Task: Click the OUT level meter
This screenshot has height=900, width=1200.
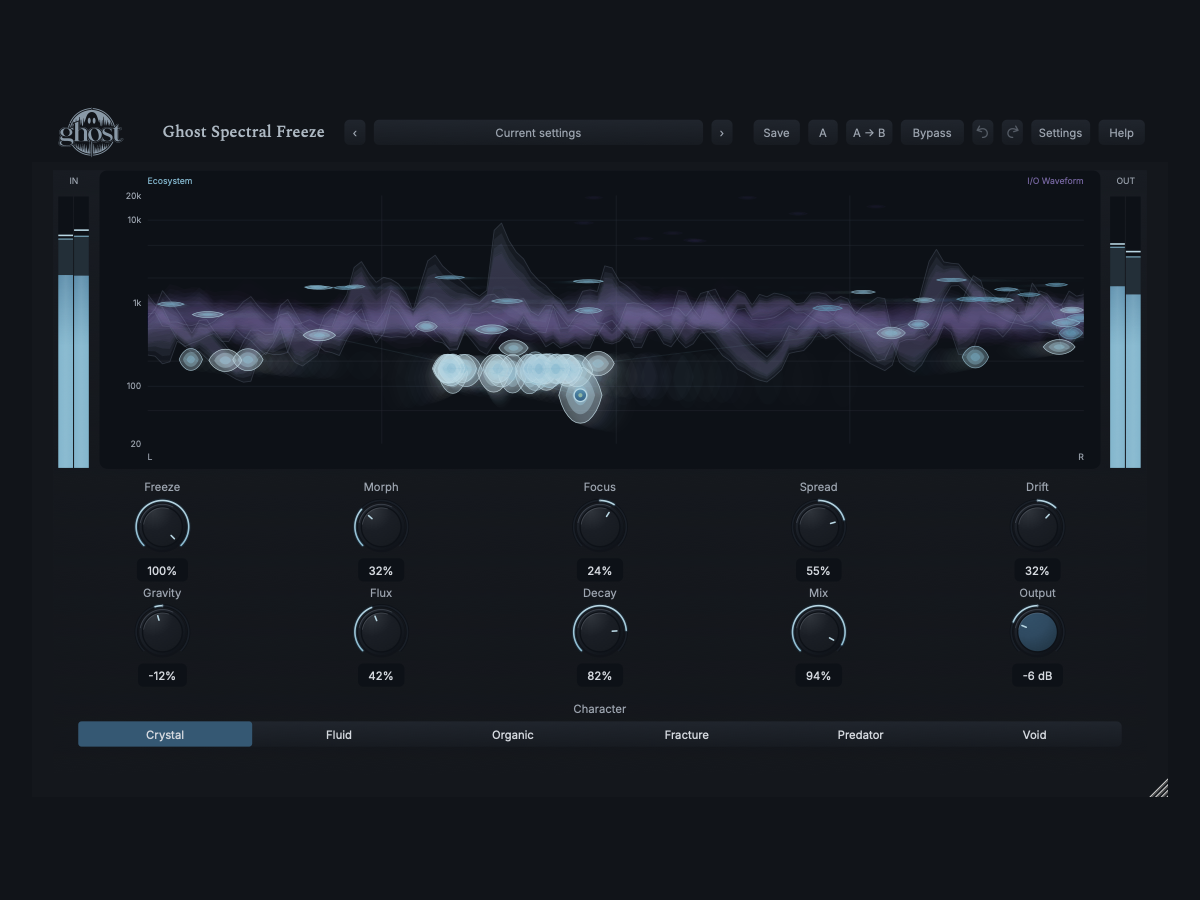Action: 1126,332
